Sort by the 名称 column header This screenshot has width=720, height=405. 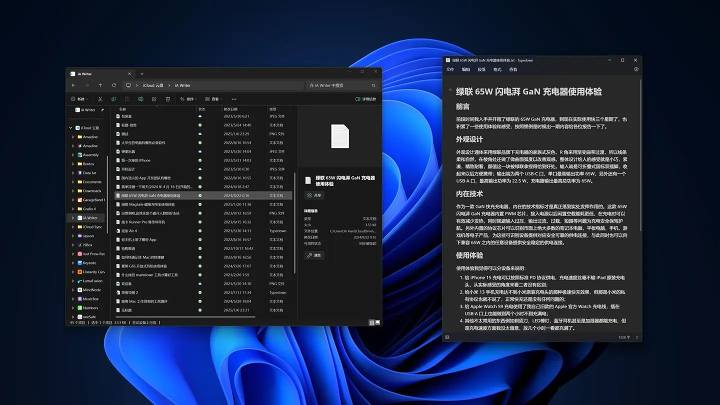123,109
